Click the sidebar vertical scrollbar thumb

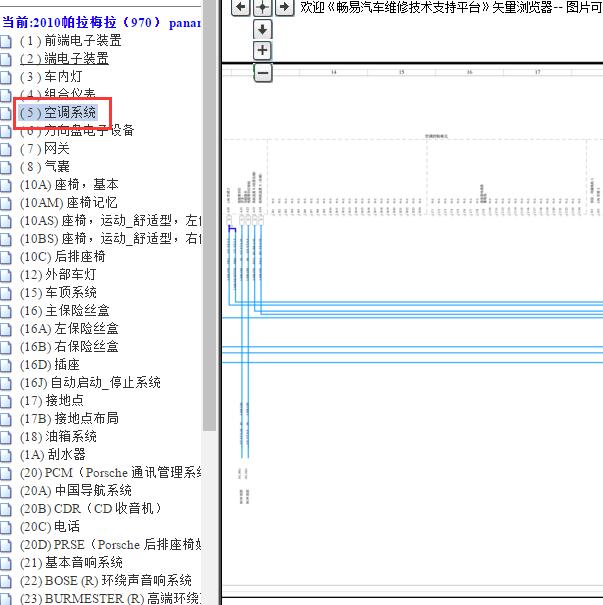pos(209,215)
